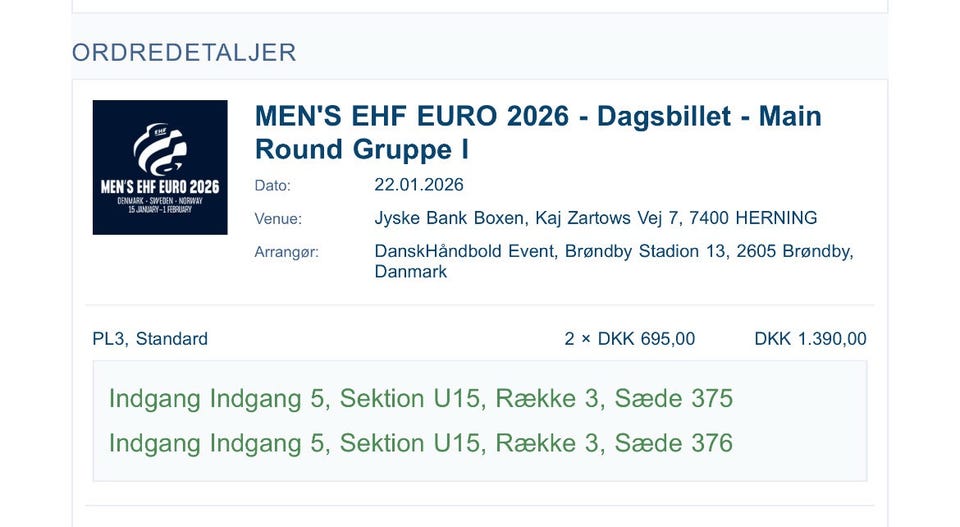Click the Denmark - Sweden - Norway text in logo
Screen dimensions: 960x527
pyautogui.click(x=160, y=201)
